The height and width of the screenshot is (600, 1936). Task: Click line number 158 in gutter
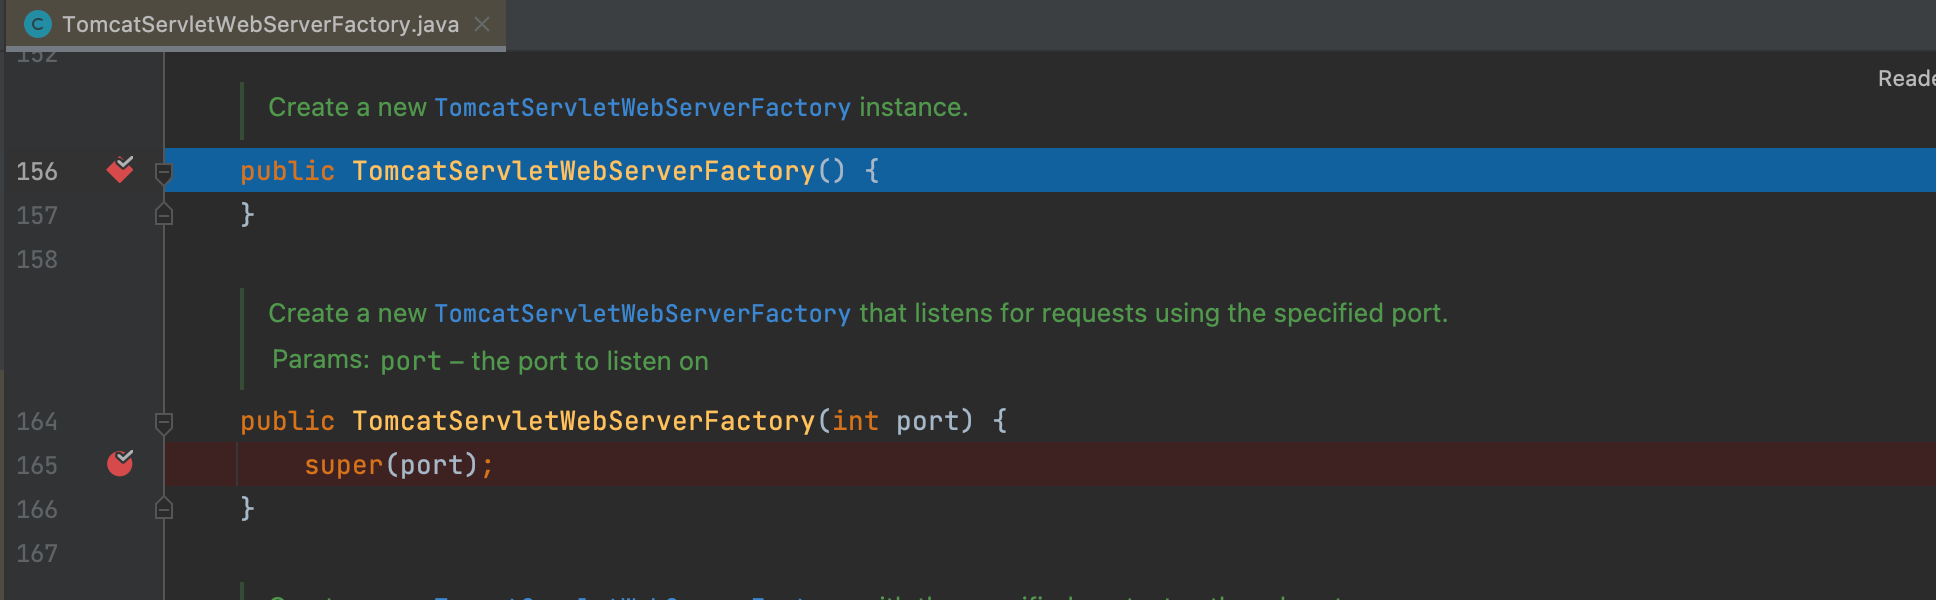(x=37, y=259)
